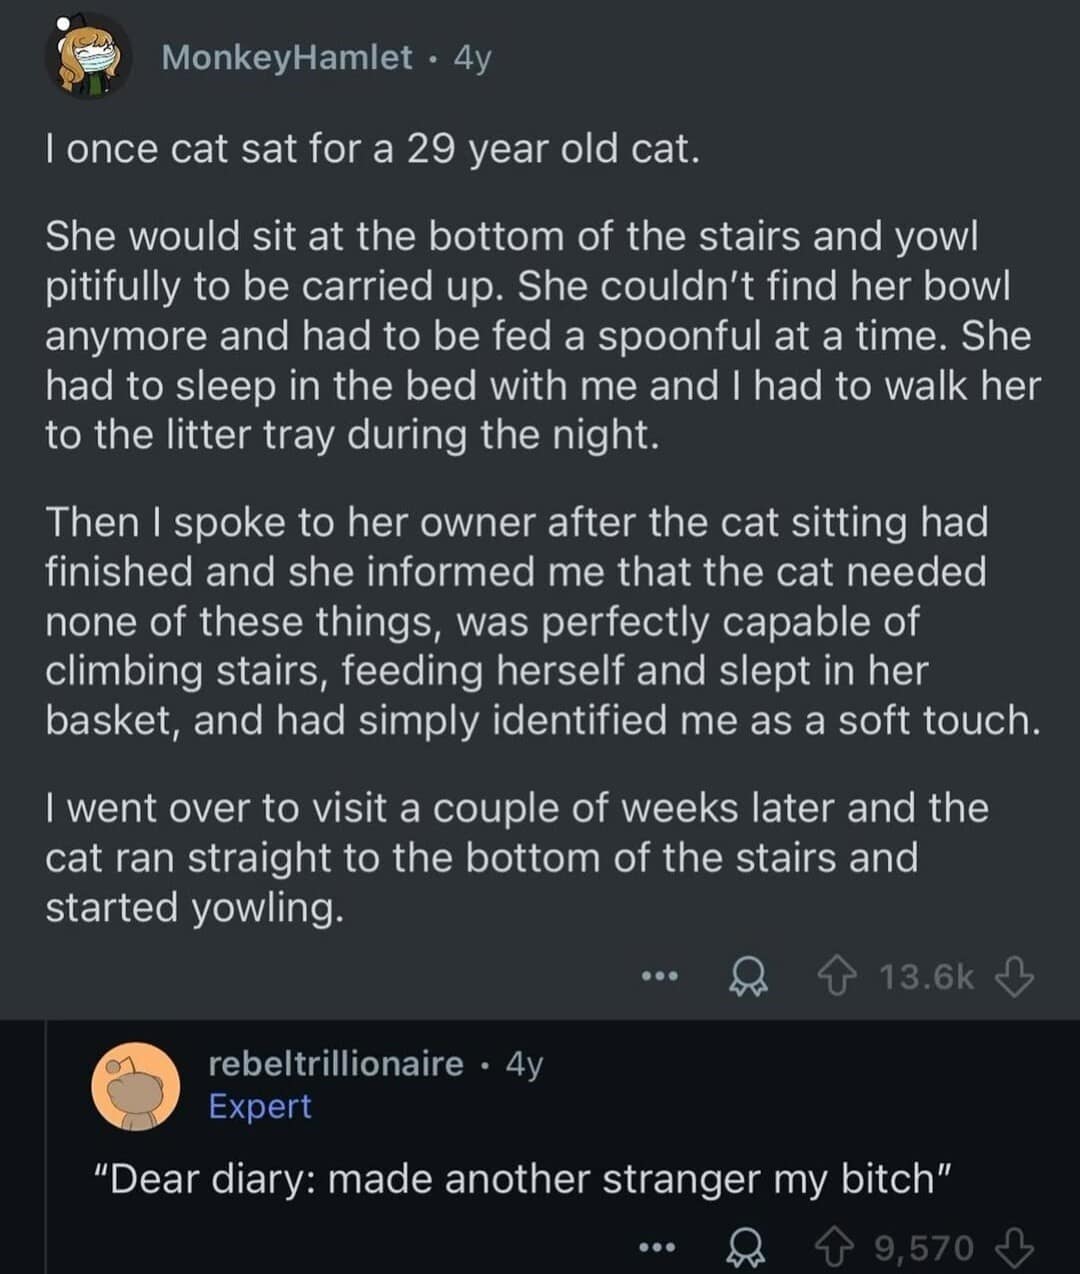This screenshot has height=1274, width=1080.
Task: Downvote the comment with 13.6k points
Action: tap(1015, 976)
